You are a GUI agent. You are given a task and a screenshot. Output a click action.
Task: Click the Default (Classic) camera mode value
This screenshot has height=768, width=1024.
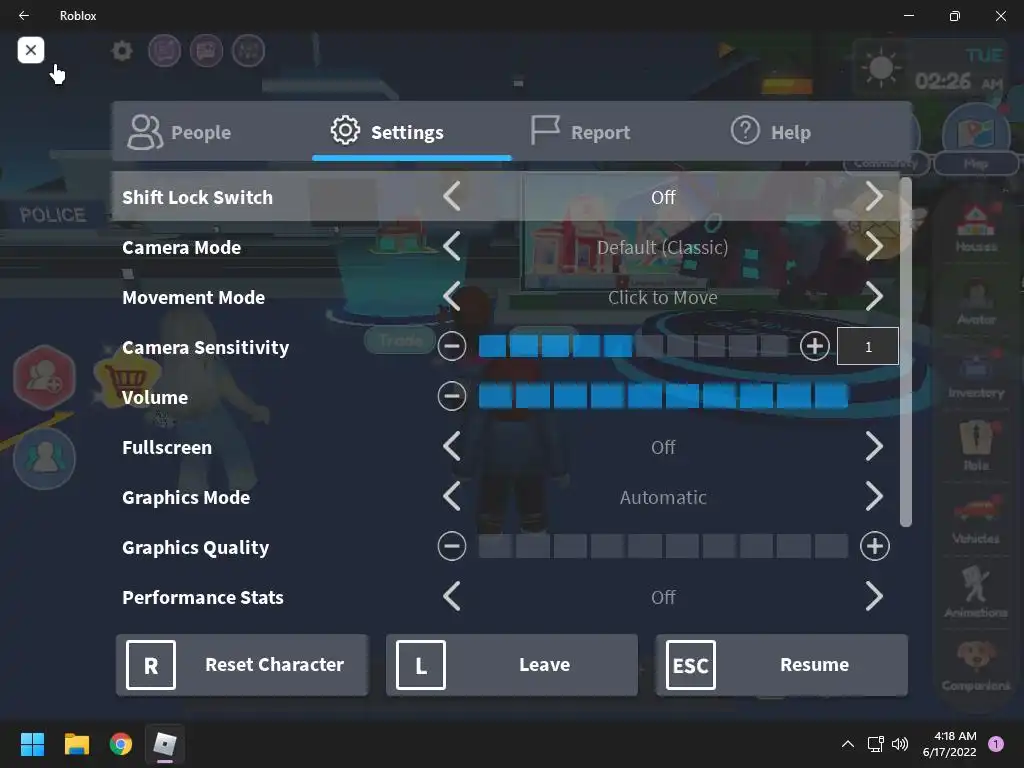(x=662, y=248)
